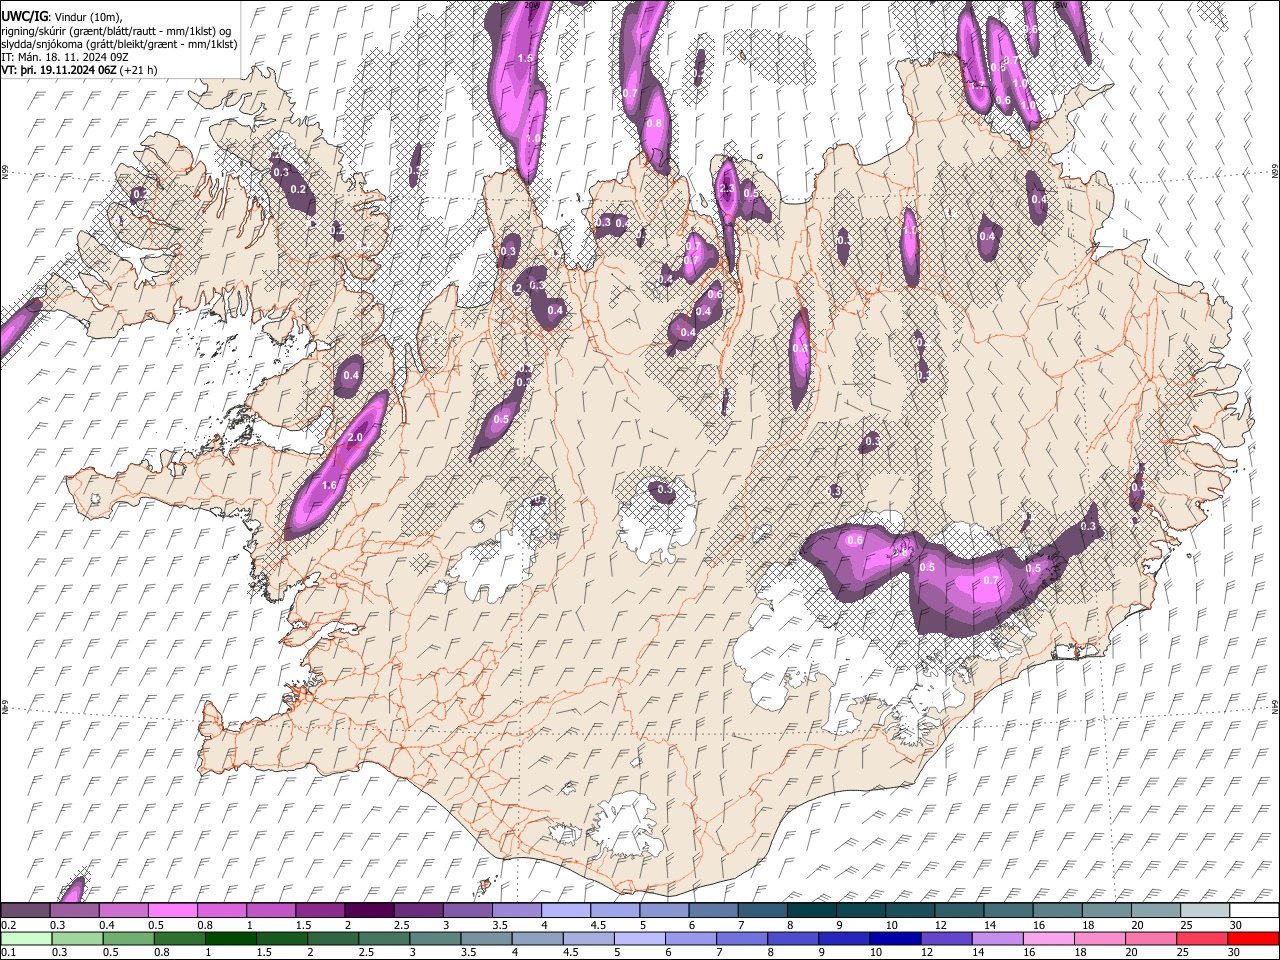Click the '1.6' precipitation value on the map
The width and height of the screenshot is (1280, 960).
(330, 485)
